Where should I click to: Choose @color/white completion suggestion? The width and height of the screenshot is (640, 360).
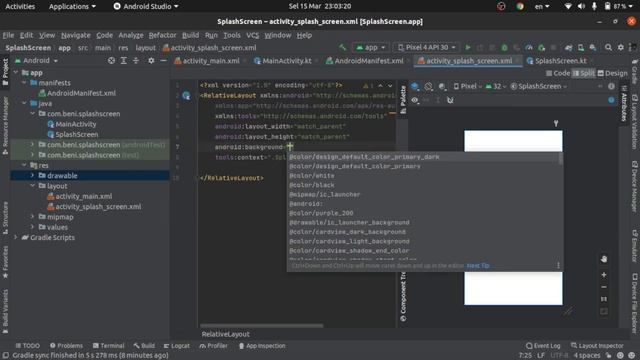[423, 176]
